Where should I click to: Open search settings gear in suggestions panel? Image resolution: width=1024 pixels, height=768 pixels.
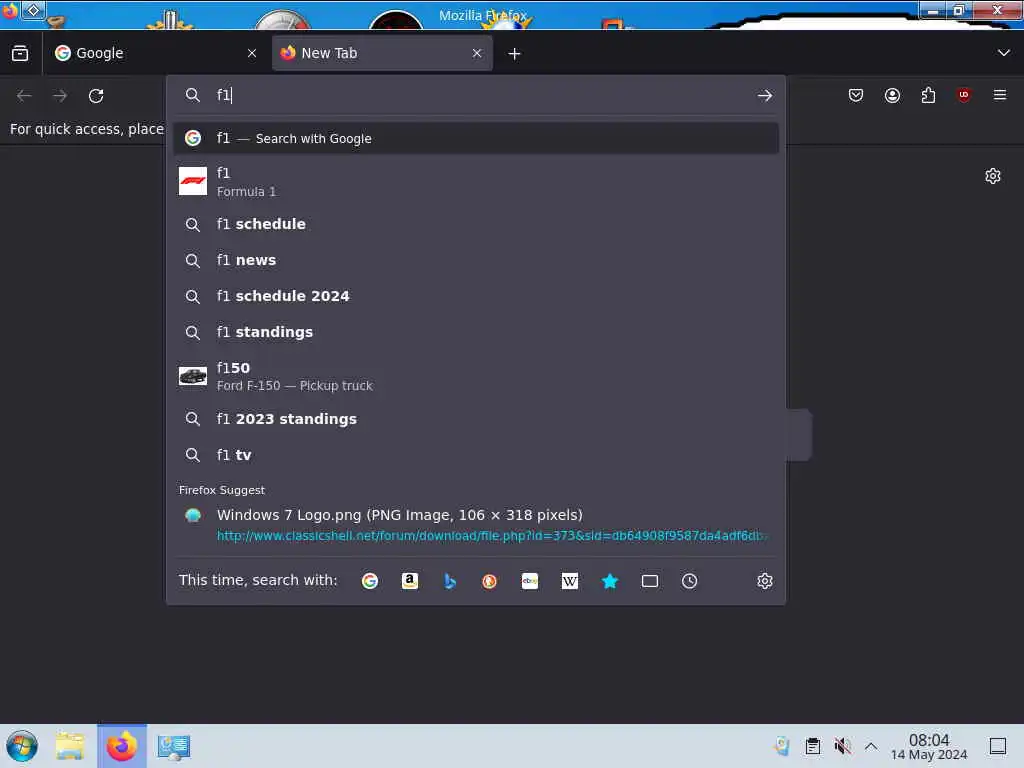tap(765, 581)
